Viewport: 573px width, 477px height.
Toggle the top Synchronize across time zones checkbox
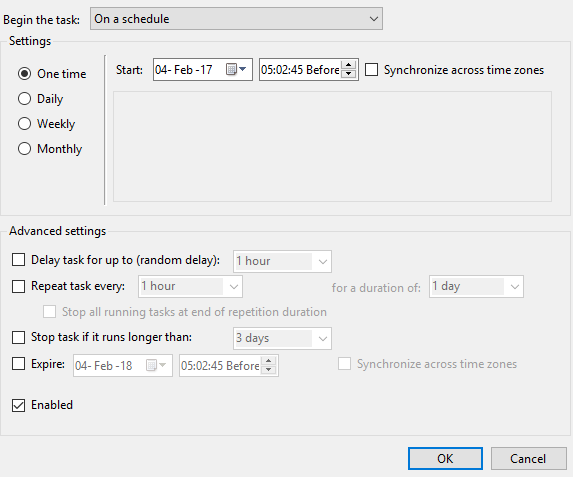[x=372, y=69]
